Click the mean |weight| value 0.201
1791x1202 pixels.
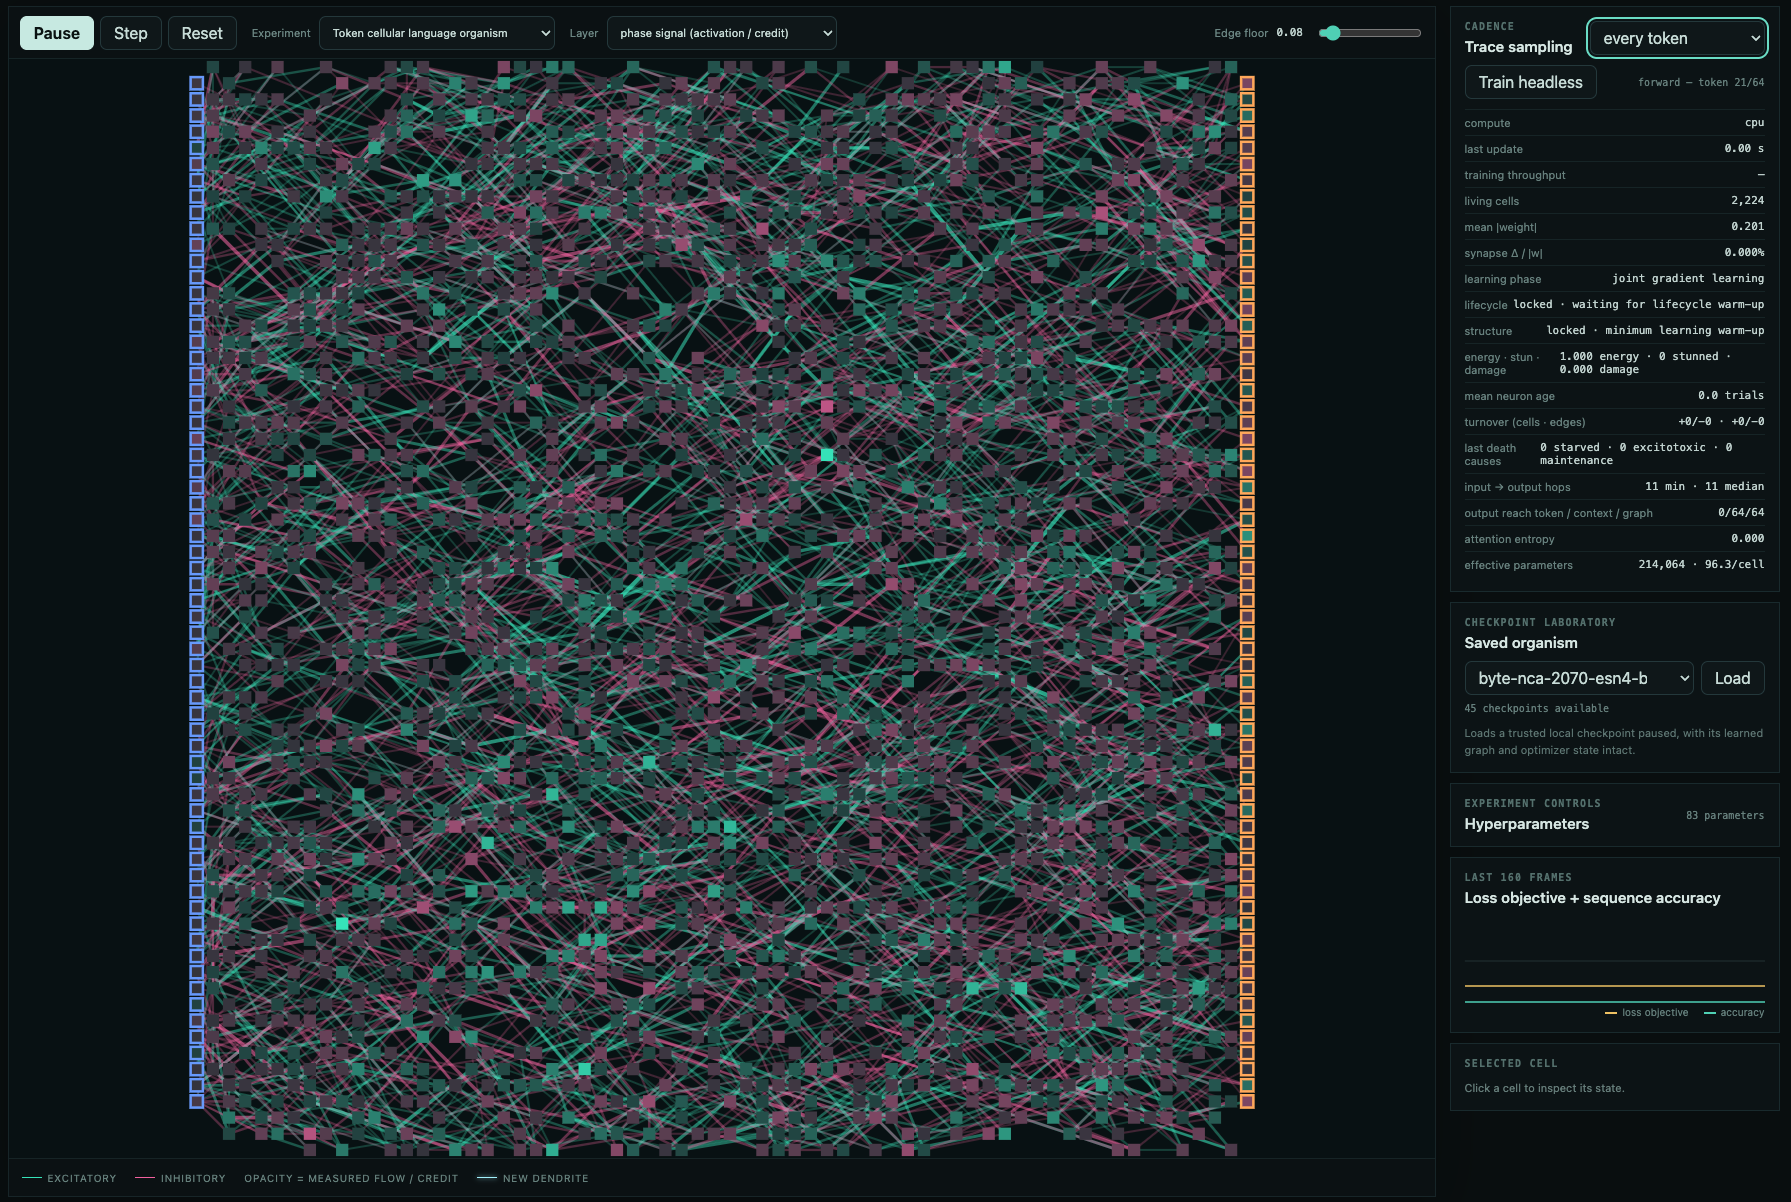point(1747,227)
